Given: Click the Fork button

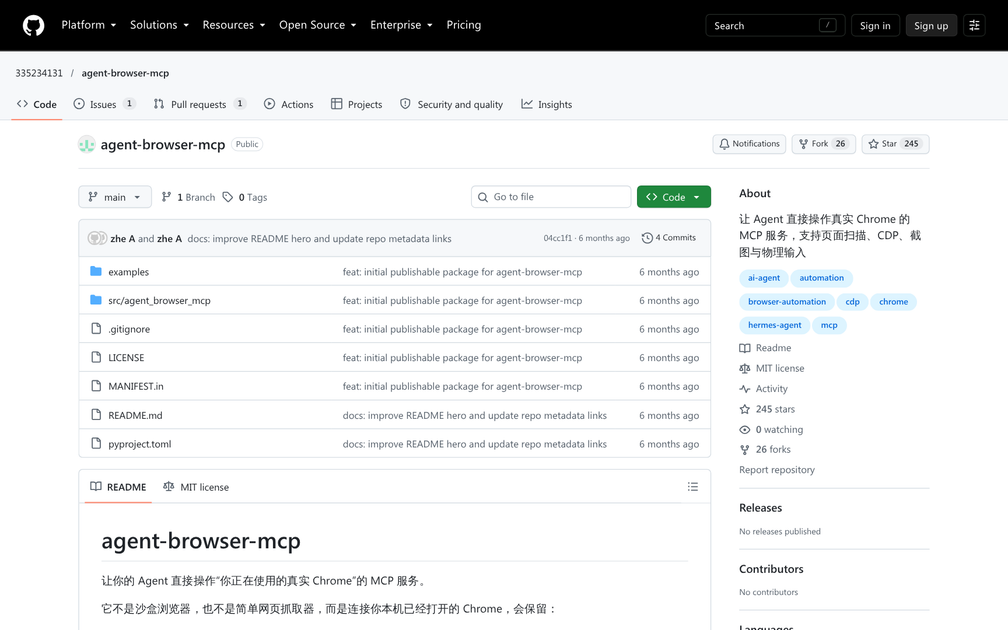Looking at the screenshot, I should tap(824, 144).
